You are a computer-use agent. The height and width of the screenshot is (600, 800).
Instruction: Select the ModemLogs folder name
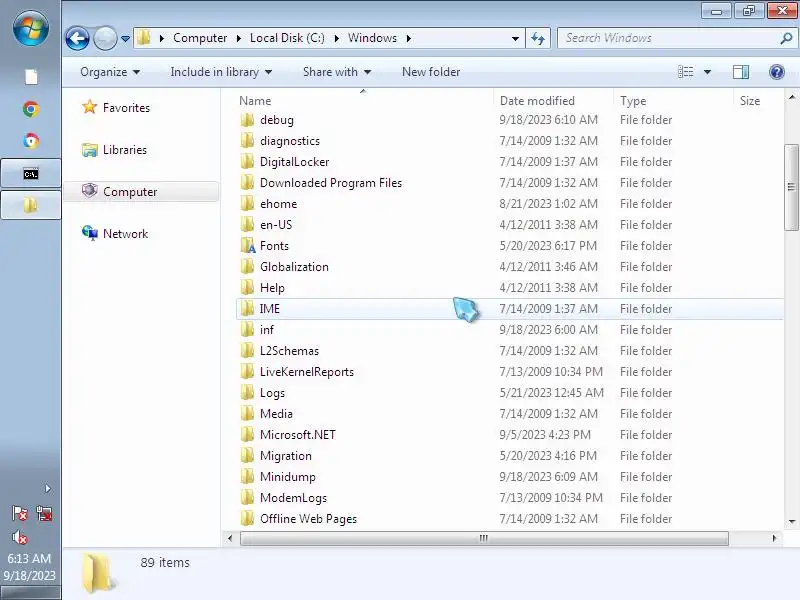coord(293,497)
